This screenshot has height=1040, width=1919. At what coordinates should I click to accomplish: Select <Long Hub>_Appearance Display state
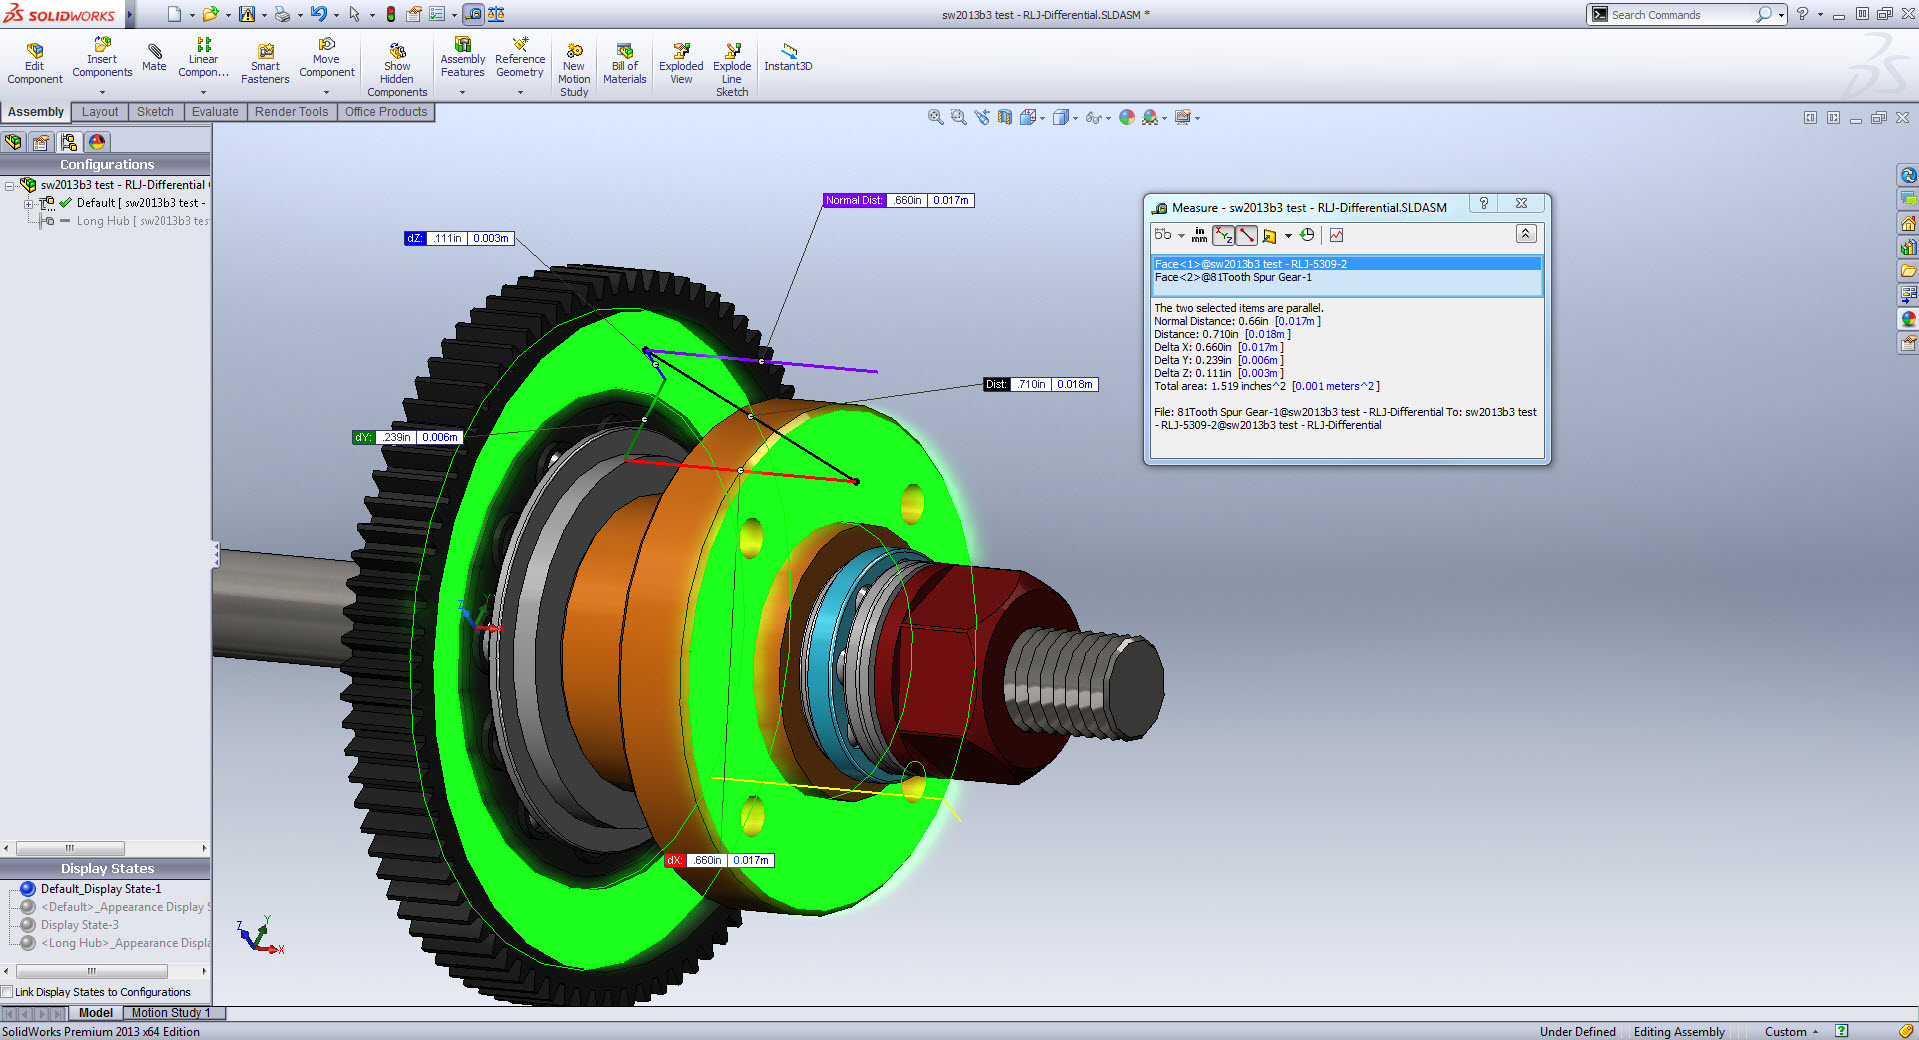125,943
